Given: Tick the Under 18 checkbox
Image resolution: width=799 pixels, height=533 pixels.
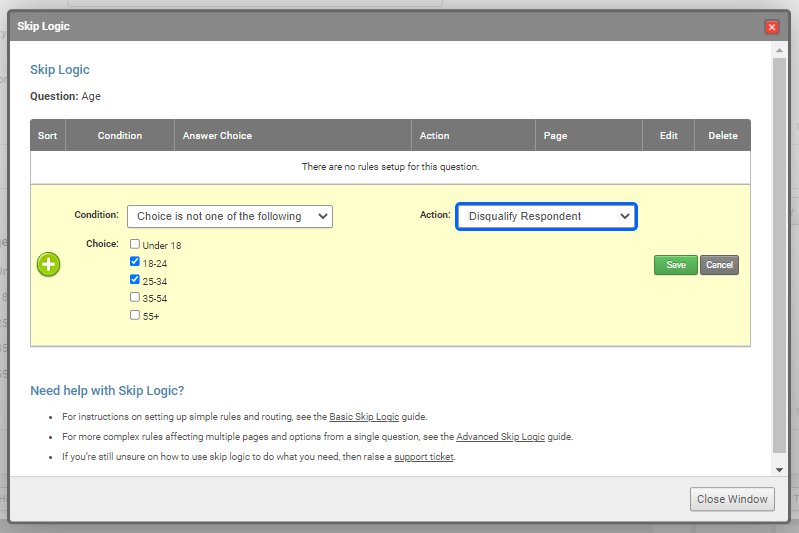Looking at the screenshot, I should pyautogui.click(x=135, y=244).
